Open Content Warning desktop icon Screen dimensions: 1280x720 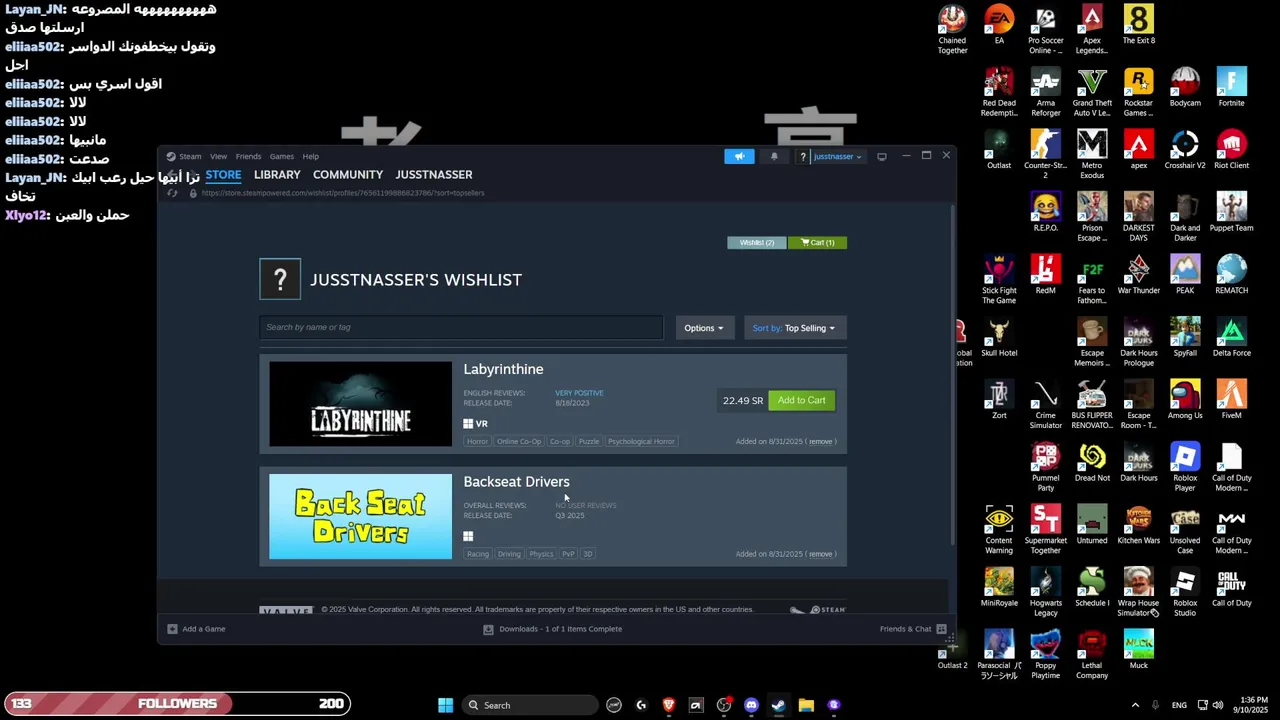tap(999, 531)
